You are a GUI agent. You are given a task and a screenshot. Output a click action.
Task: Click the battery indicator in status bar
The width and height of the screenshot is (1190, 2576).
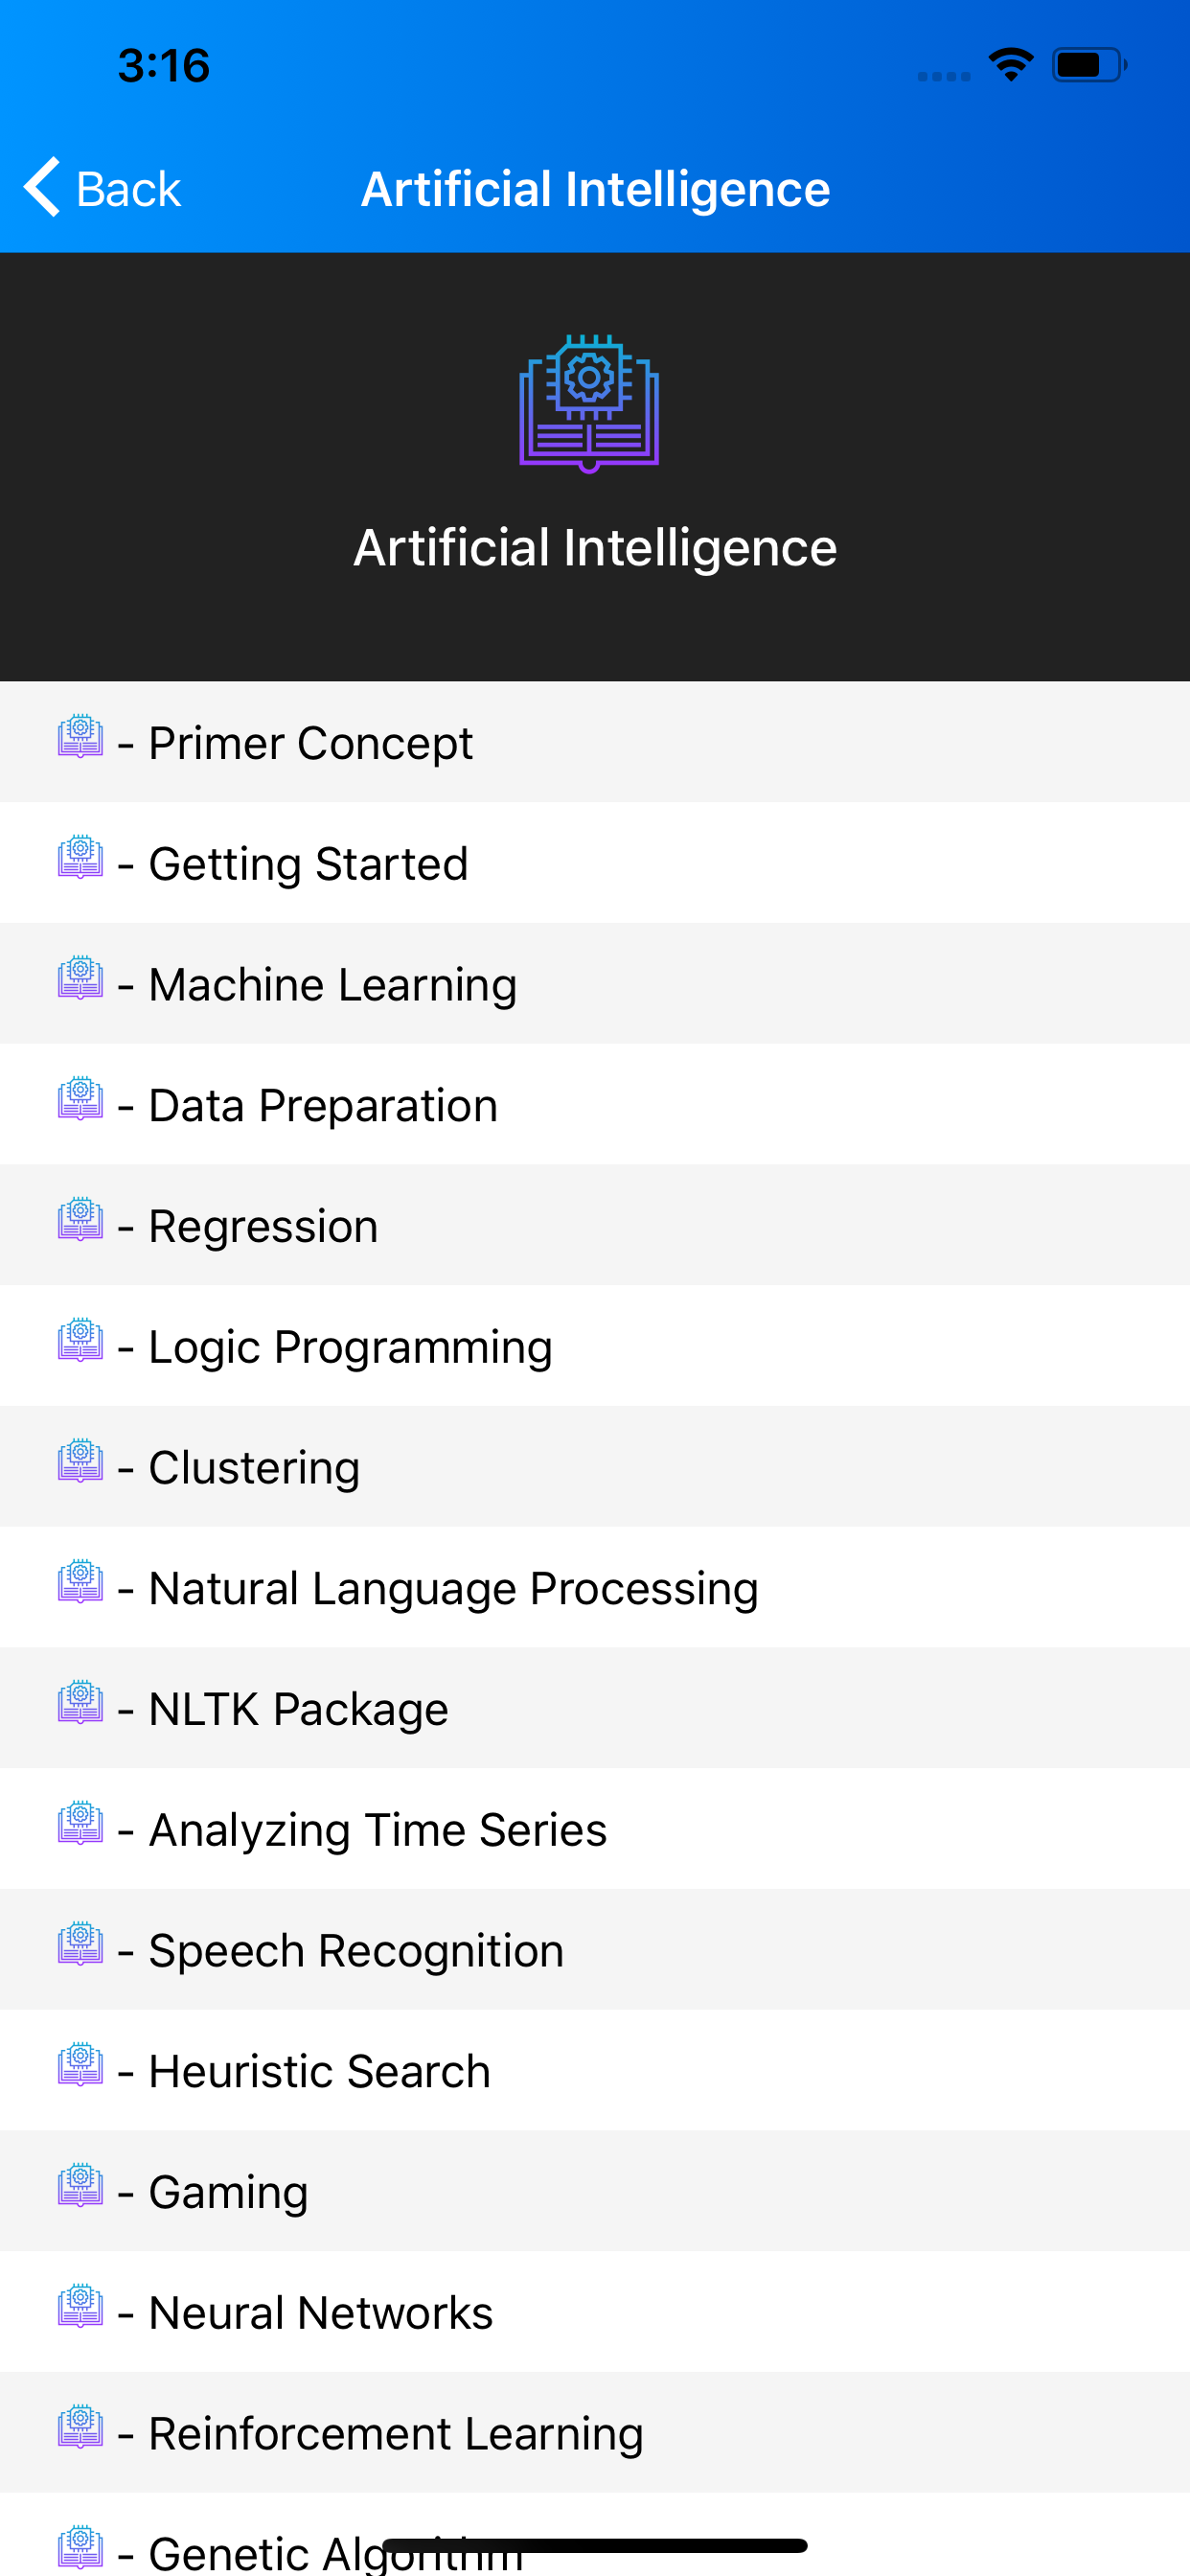[1088, 63]
